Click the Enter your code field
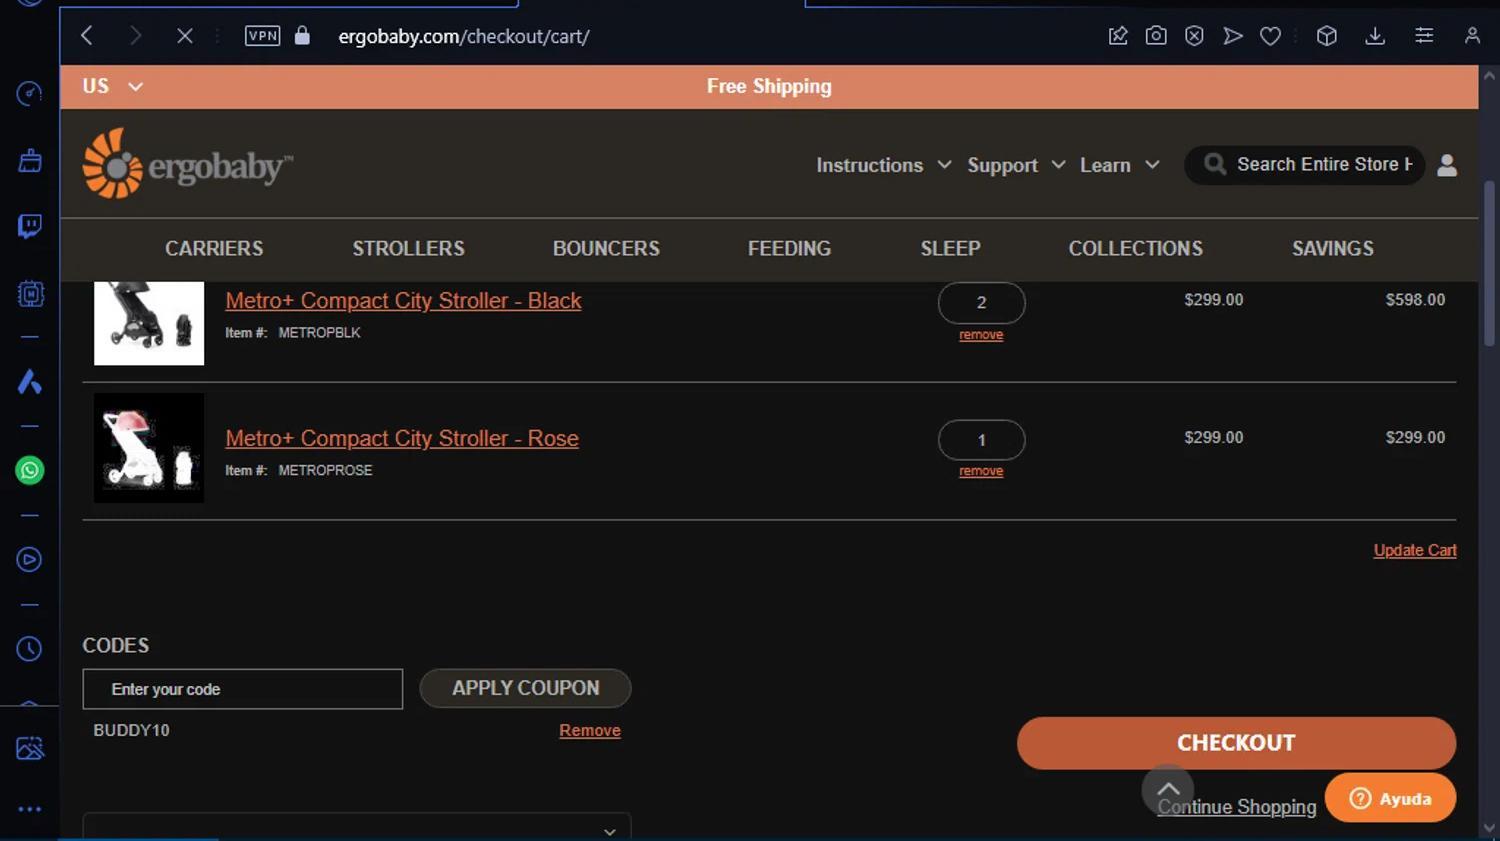 point(243,689)
